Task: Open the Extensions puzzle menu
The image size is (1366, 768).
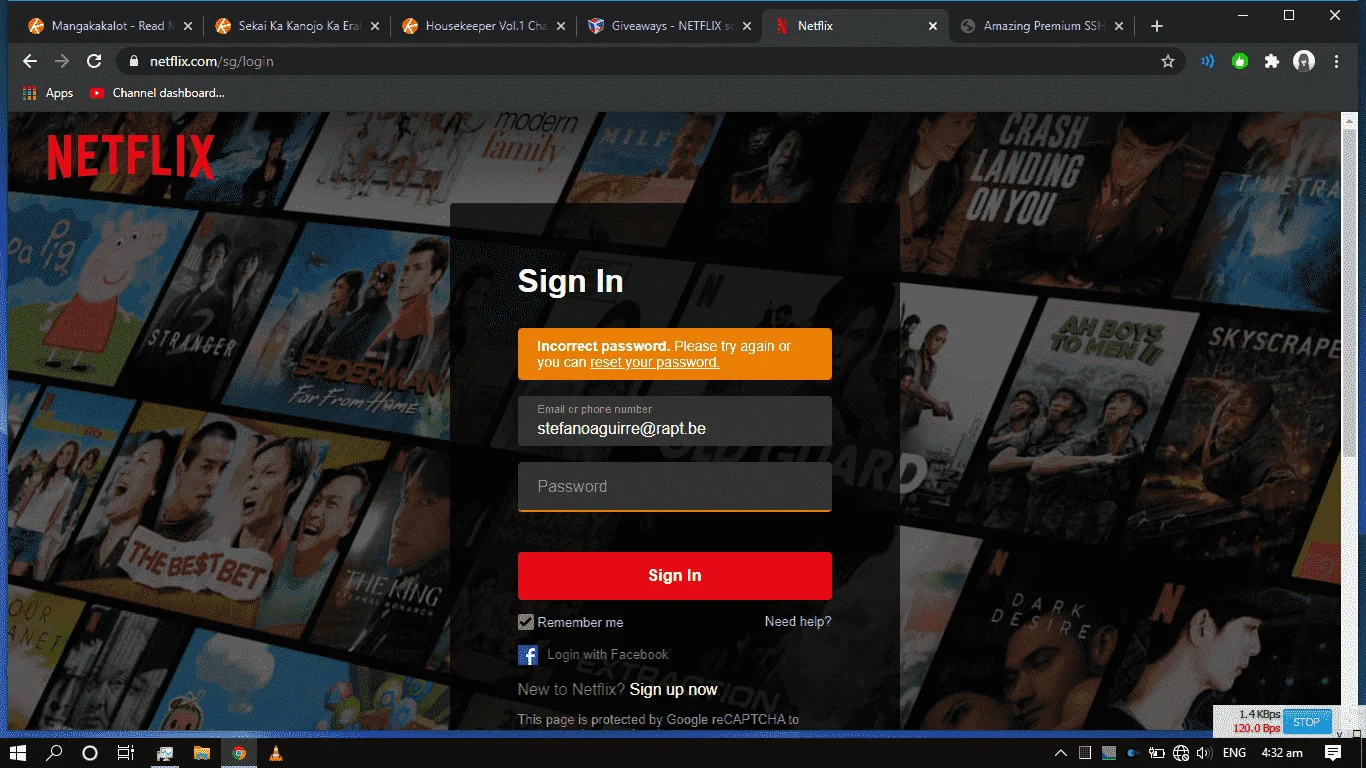Action: click(1272, 61)
